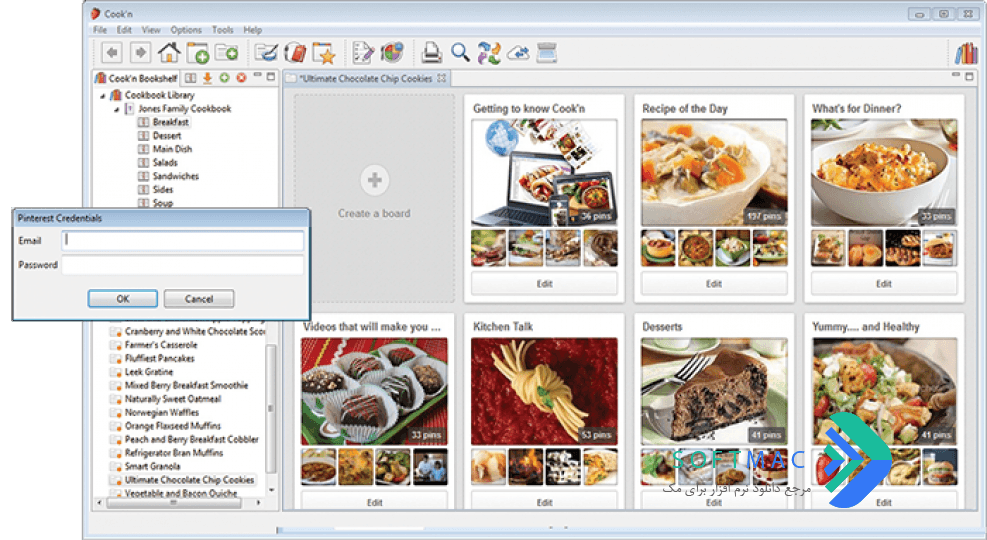The width and height of the screenshot is (987, 540).
Task: Open the Yummy.... and Healthy board image
Action: click(884, 391)
